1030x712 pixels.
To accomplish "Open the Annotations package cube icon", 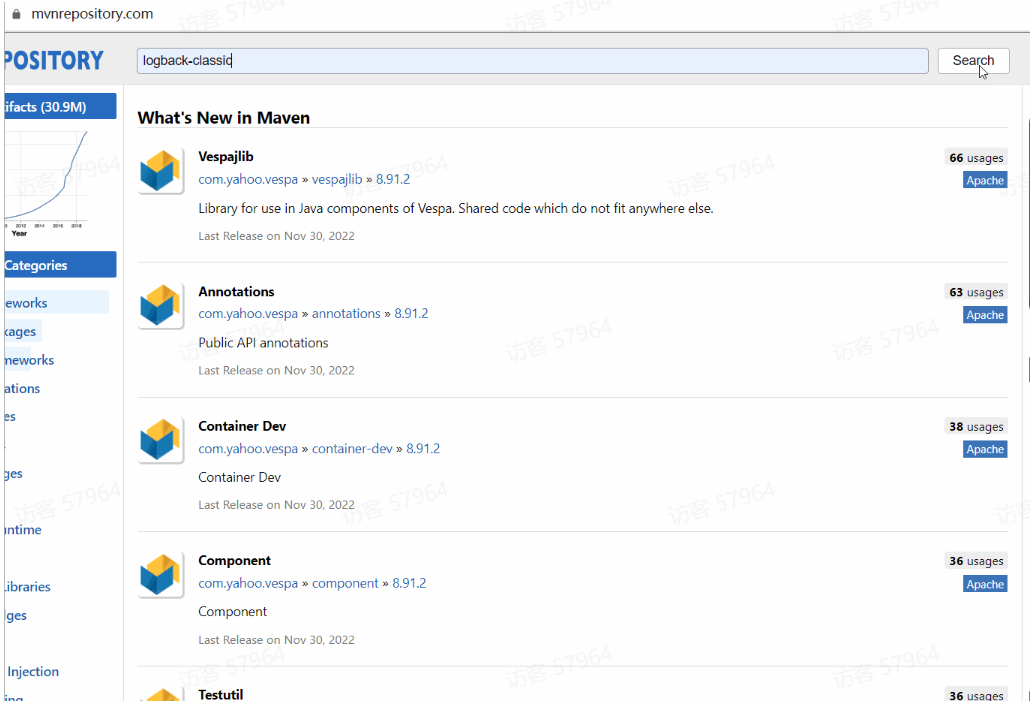I will tap(160, 306).
